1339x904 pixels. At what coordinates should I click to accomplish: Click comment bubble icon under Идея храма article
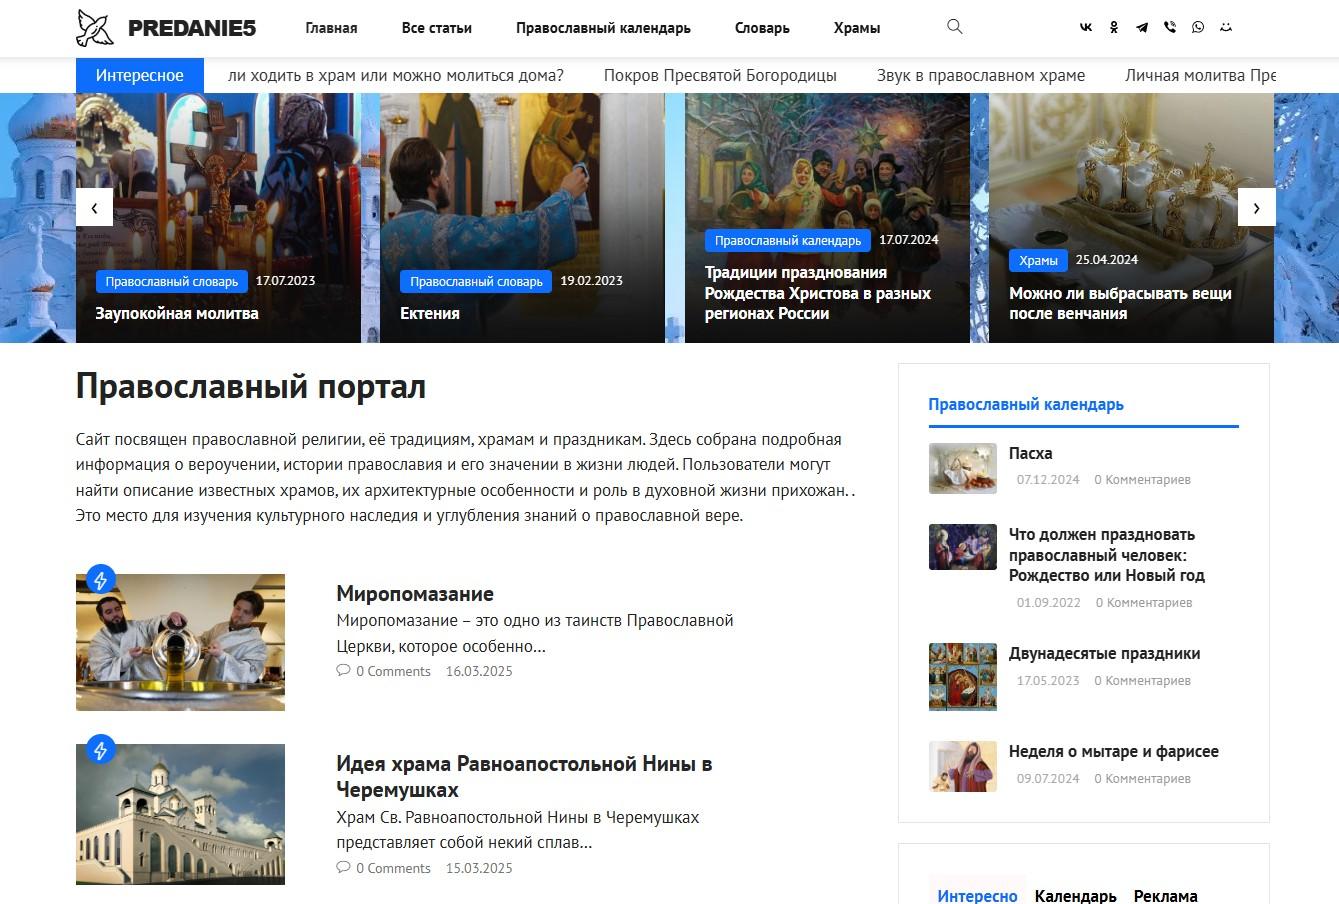[x=343, y=868]
